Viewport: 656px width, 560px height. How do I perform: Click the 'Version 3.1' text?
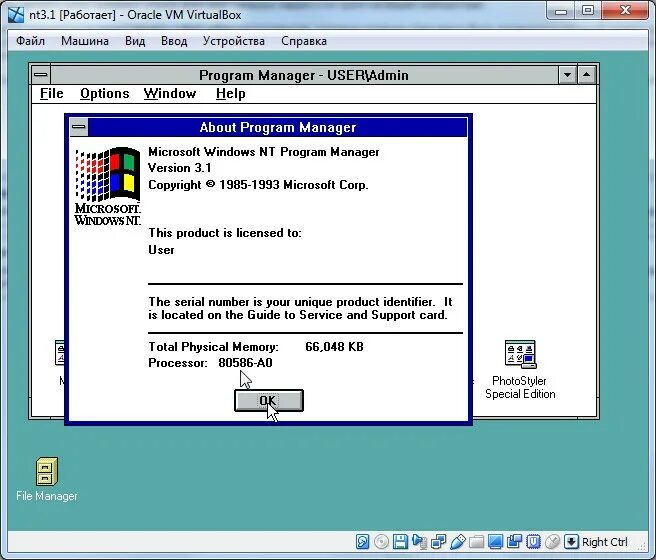[x=179, y=168]
